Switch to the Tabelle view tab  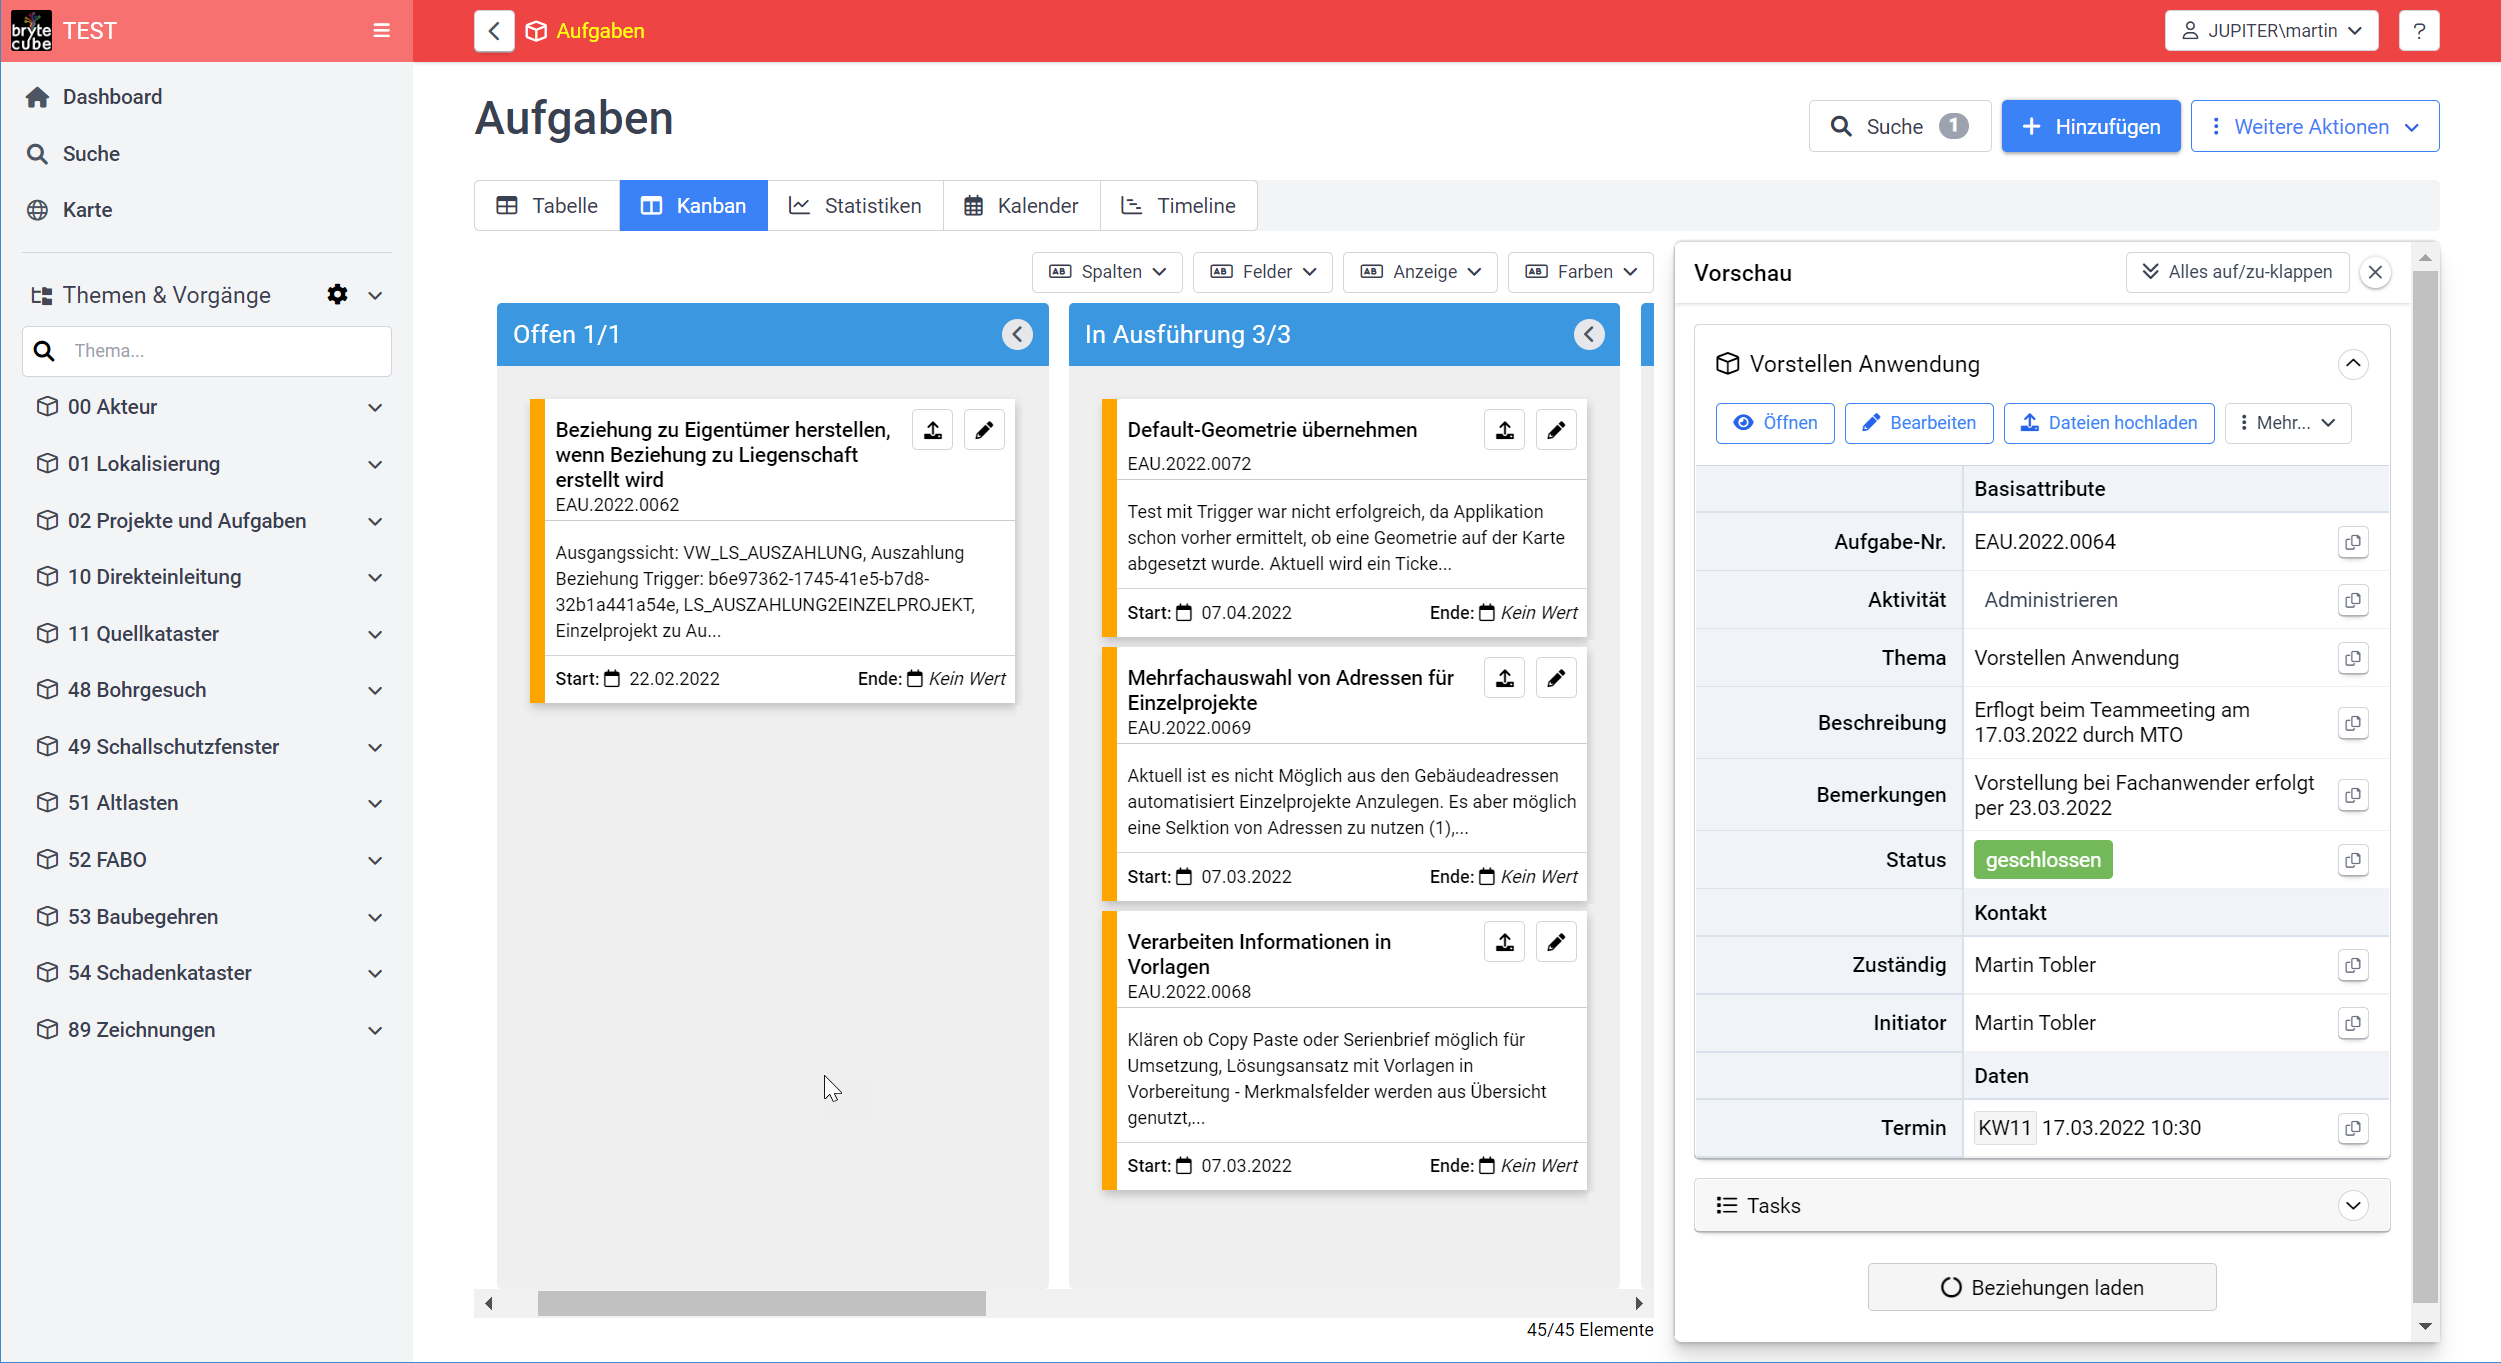pyautogui.click(x=547, y=206)
